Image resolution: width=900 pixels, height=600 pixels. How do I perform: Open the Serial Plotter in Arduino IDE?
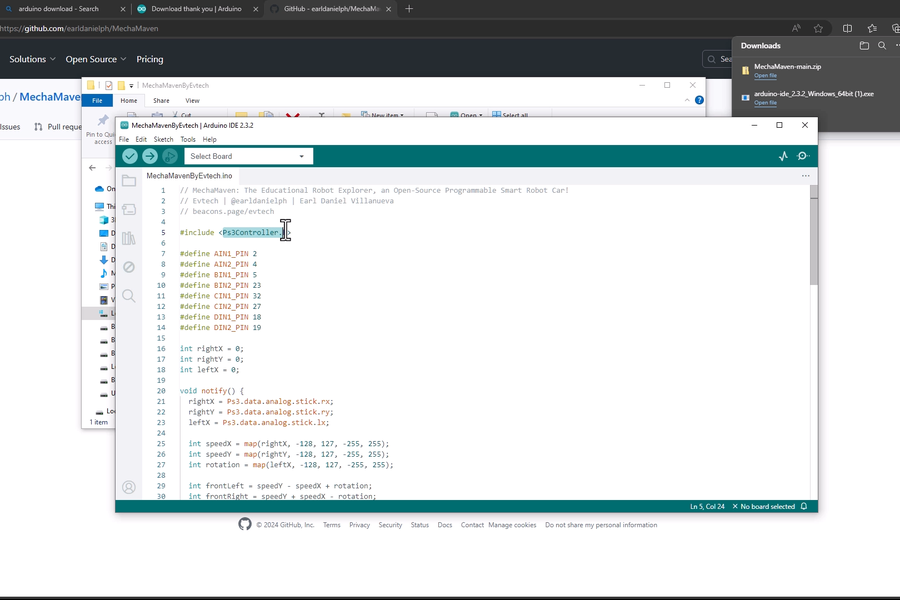tap(783, 156)
